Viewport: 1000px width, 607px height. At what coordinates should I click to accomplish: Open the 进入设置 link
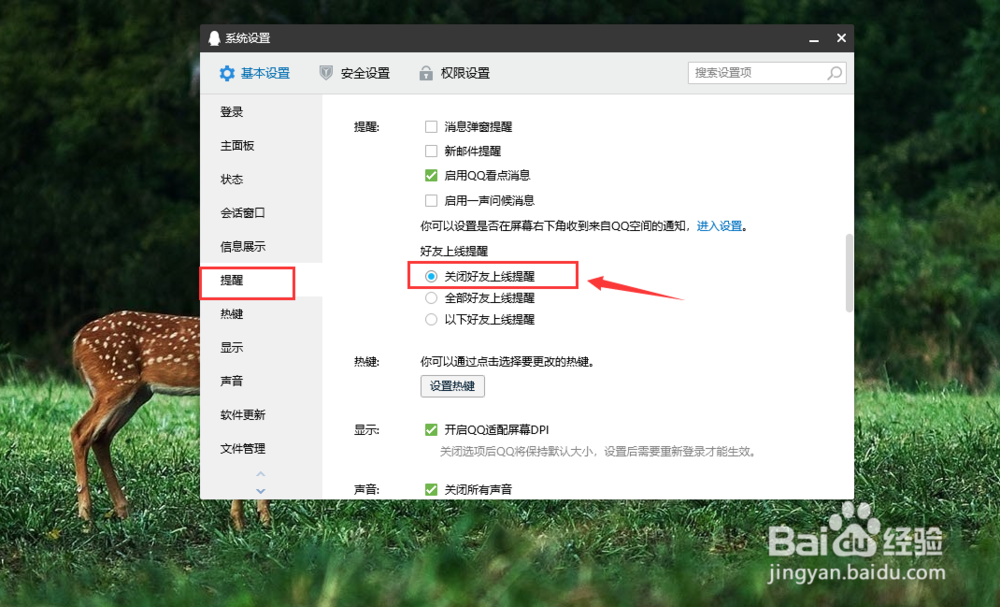coord(719,226)
